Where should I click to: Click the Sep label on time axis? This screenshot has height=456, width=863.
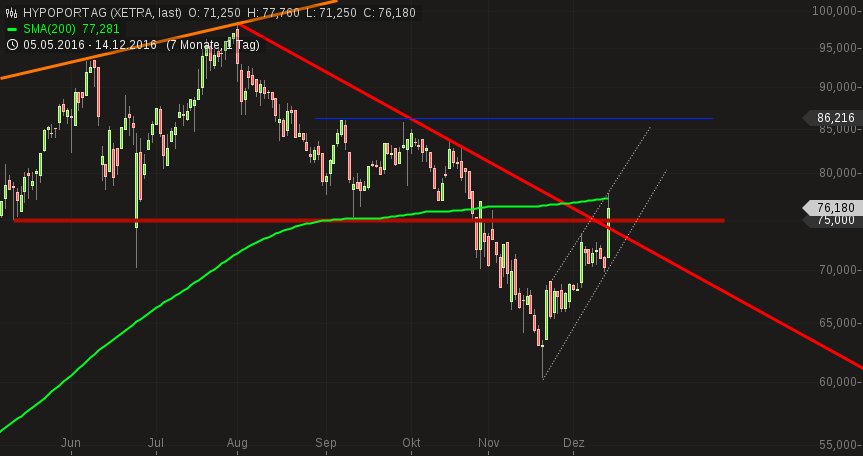click(326, 443)
